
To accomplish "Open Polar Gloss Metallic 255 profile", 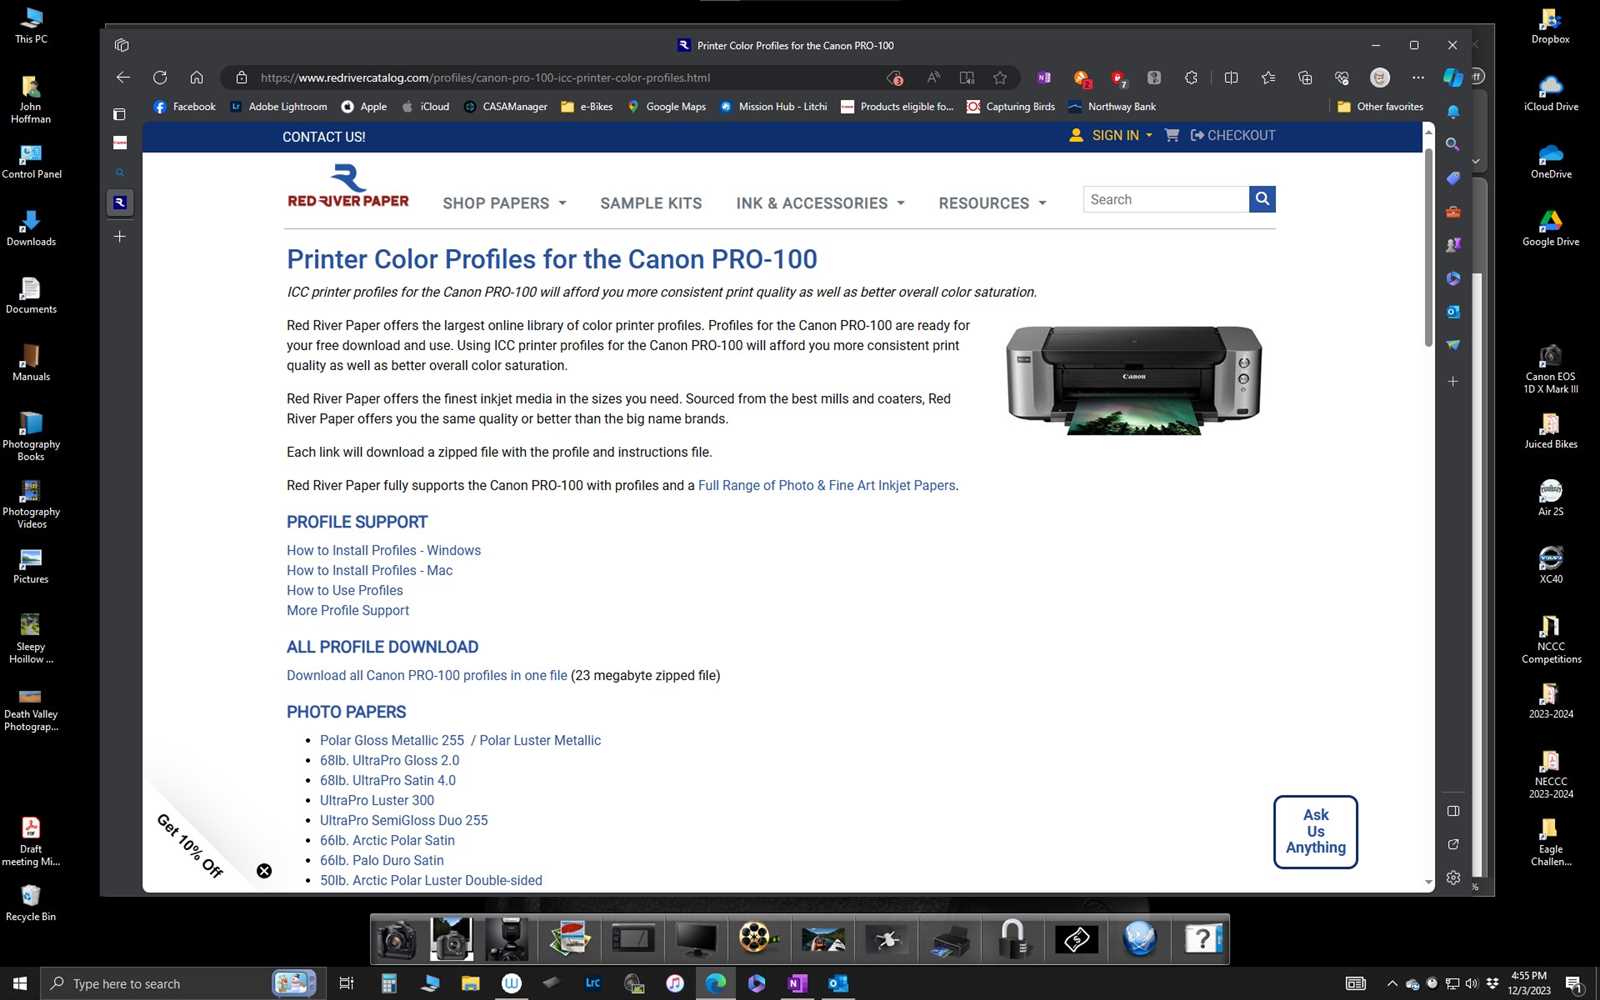I will [392, 740].
